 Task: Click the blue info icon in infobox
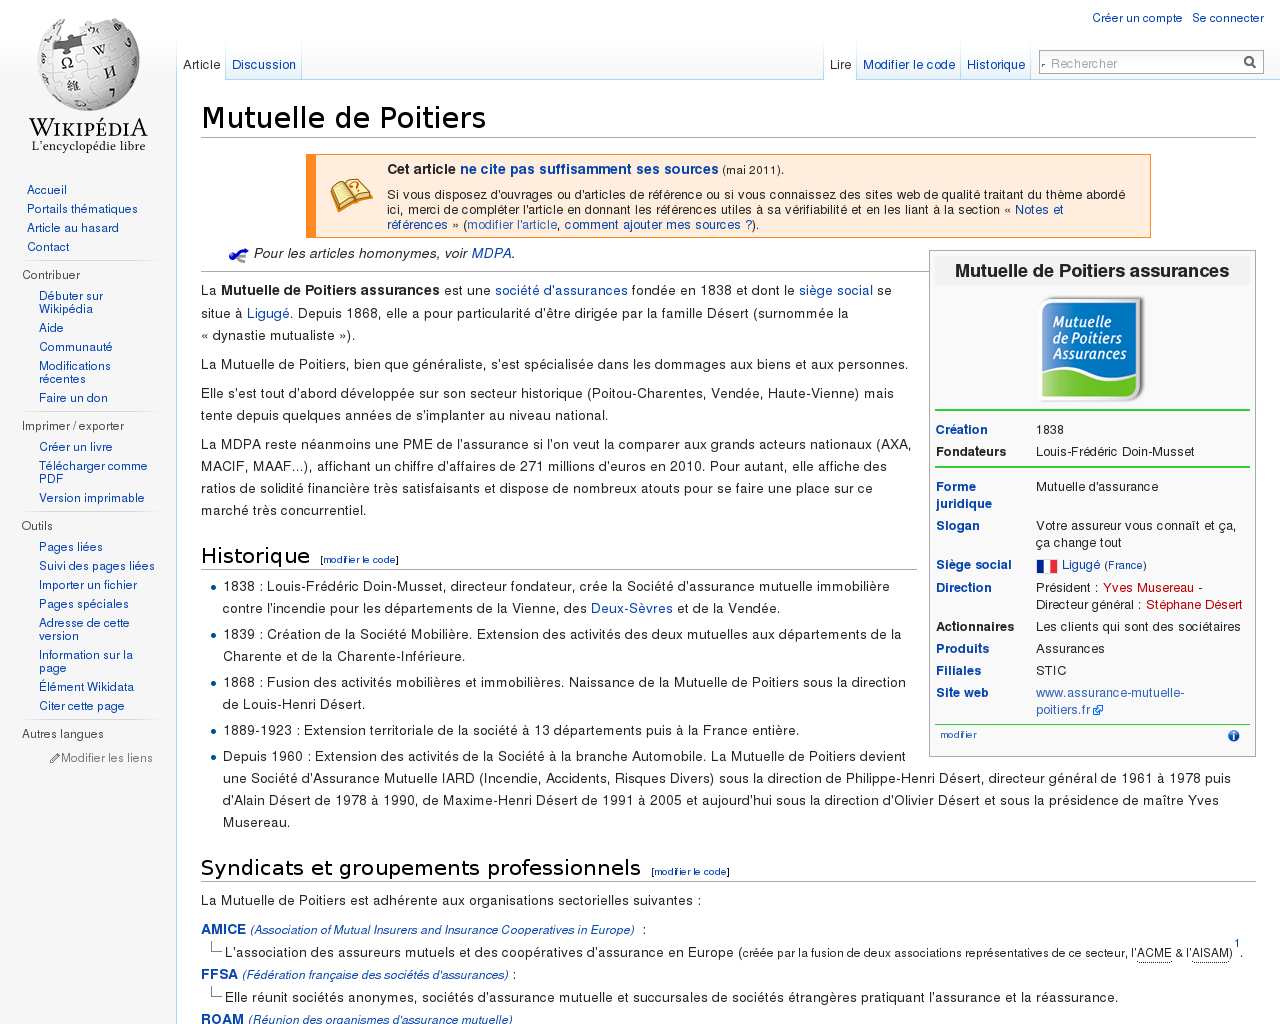click(1233, 736)
